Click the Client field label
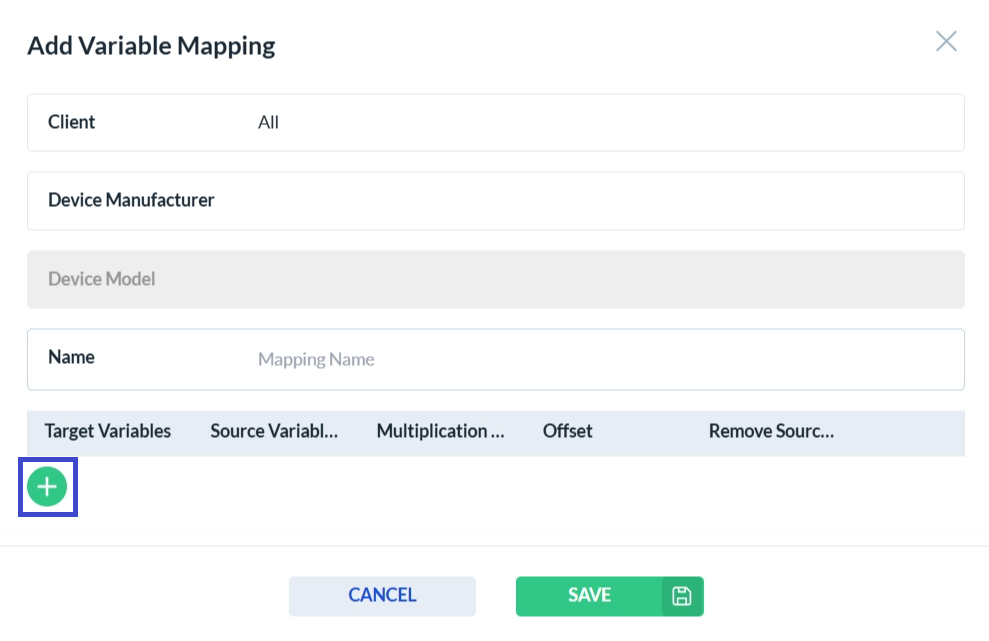Image resolution: width=989 pixels, height=641 pixels. (x=72, y=122)
